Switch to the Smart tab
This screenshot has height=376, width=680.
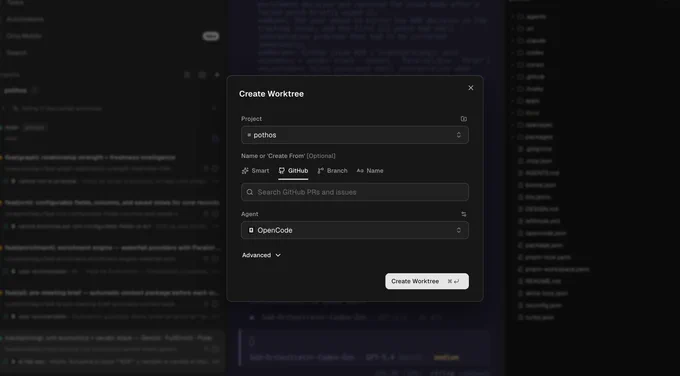pyautogui.click(x=255, y=171)
